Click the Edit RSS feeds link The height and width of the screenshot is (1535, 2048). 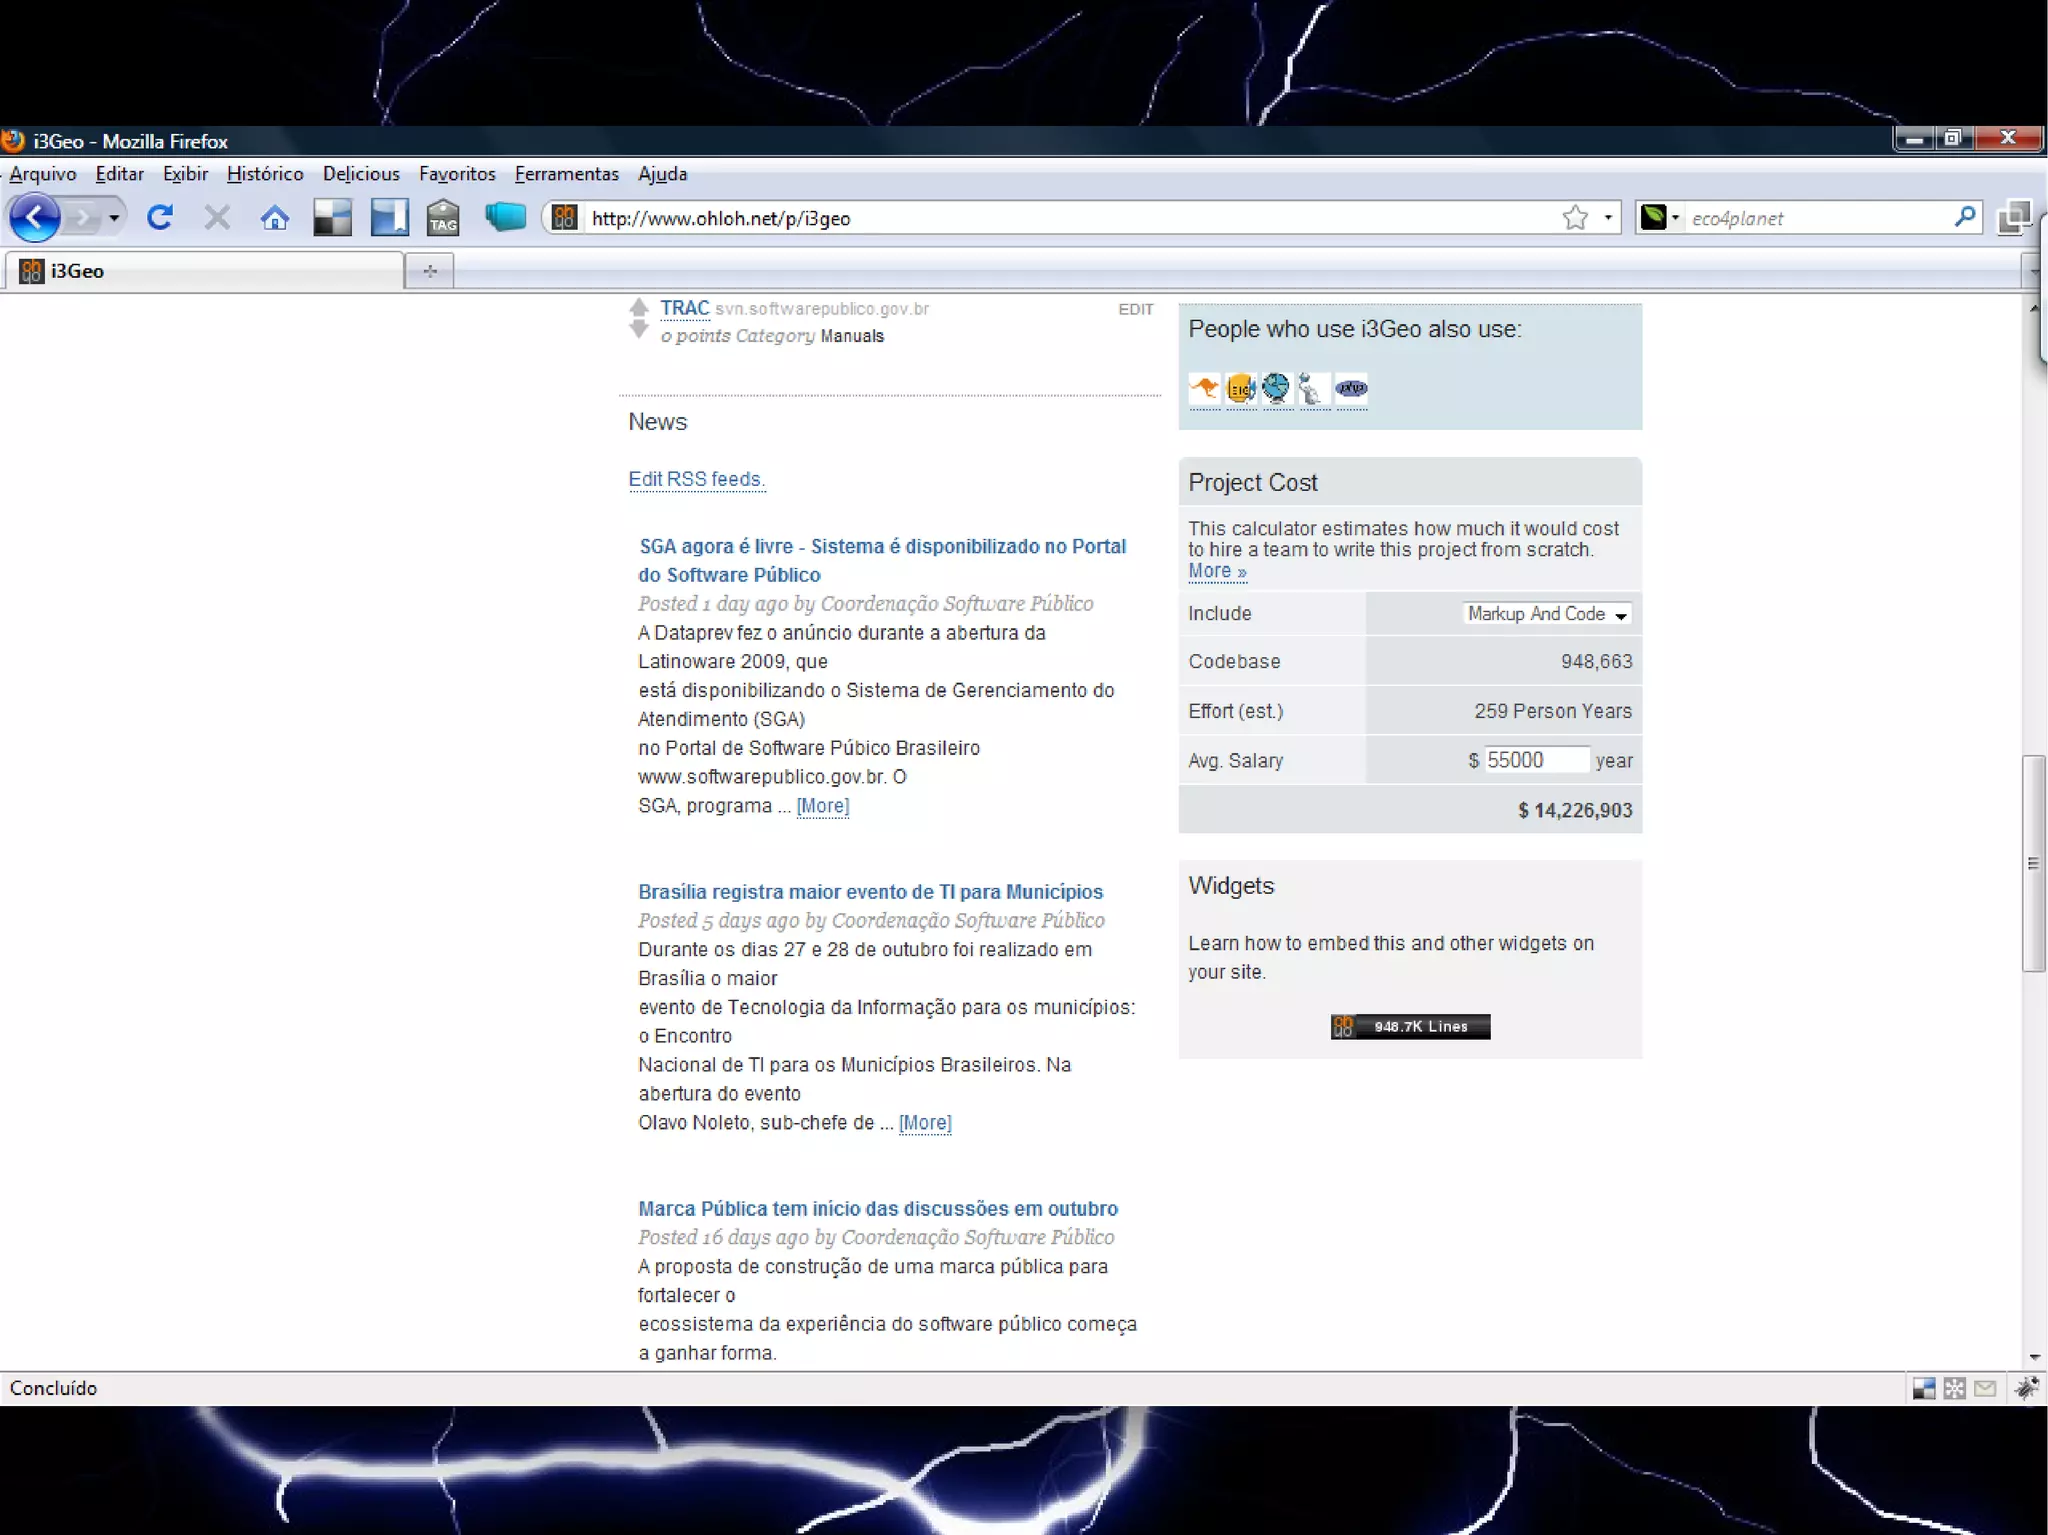[696, 479]
